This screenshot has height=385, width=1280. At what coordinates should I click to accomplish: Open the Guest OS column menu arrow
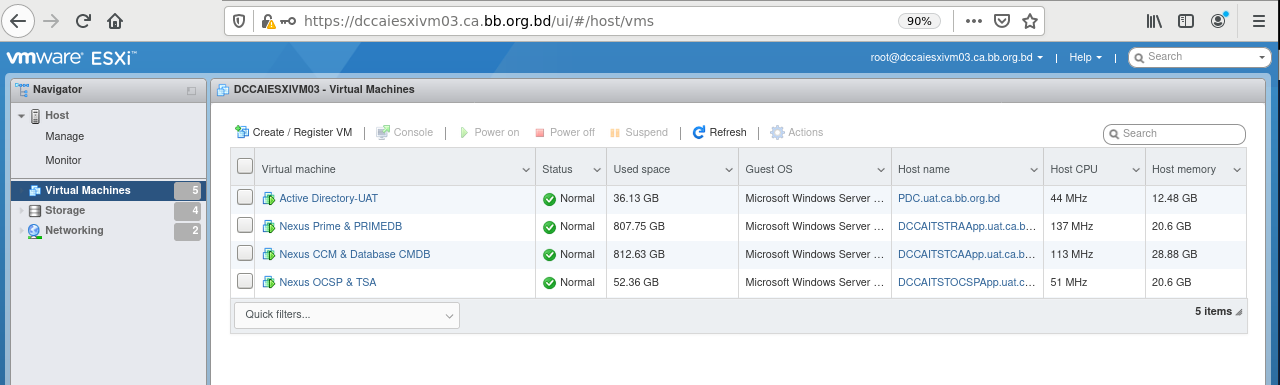[x=881, y=170]
